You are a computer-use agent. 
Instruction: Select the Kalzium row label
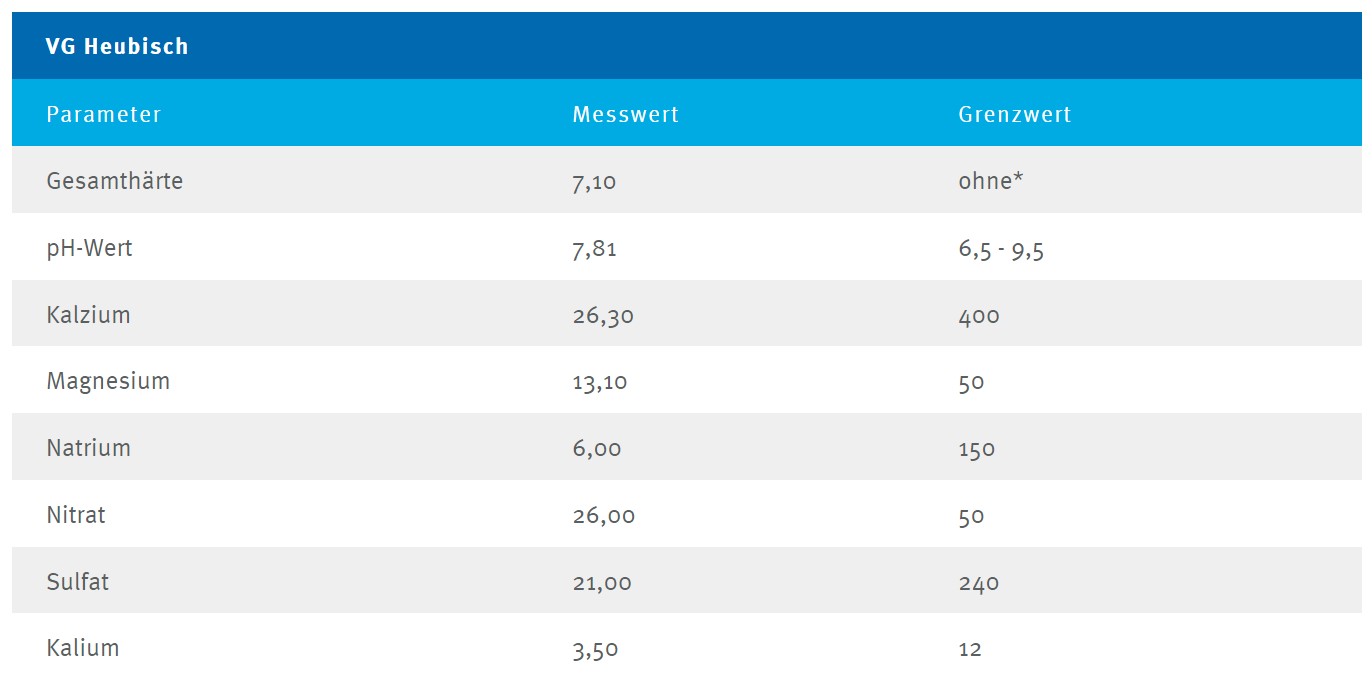(88, 315)
